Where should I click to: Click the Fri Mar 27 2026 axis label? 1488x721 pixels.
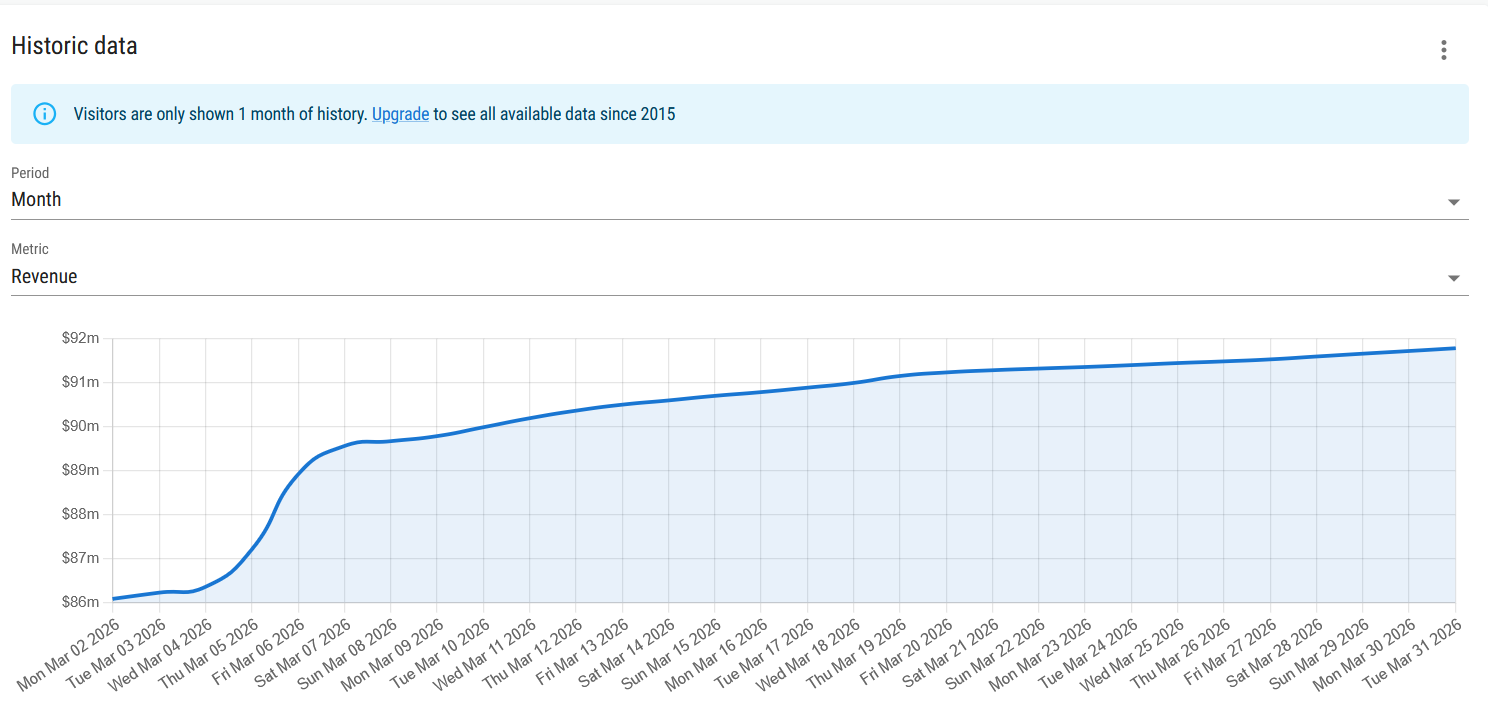coord(1229,653)
